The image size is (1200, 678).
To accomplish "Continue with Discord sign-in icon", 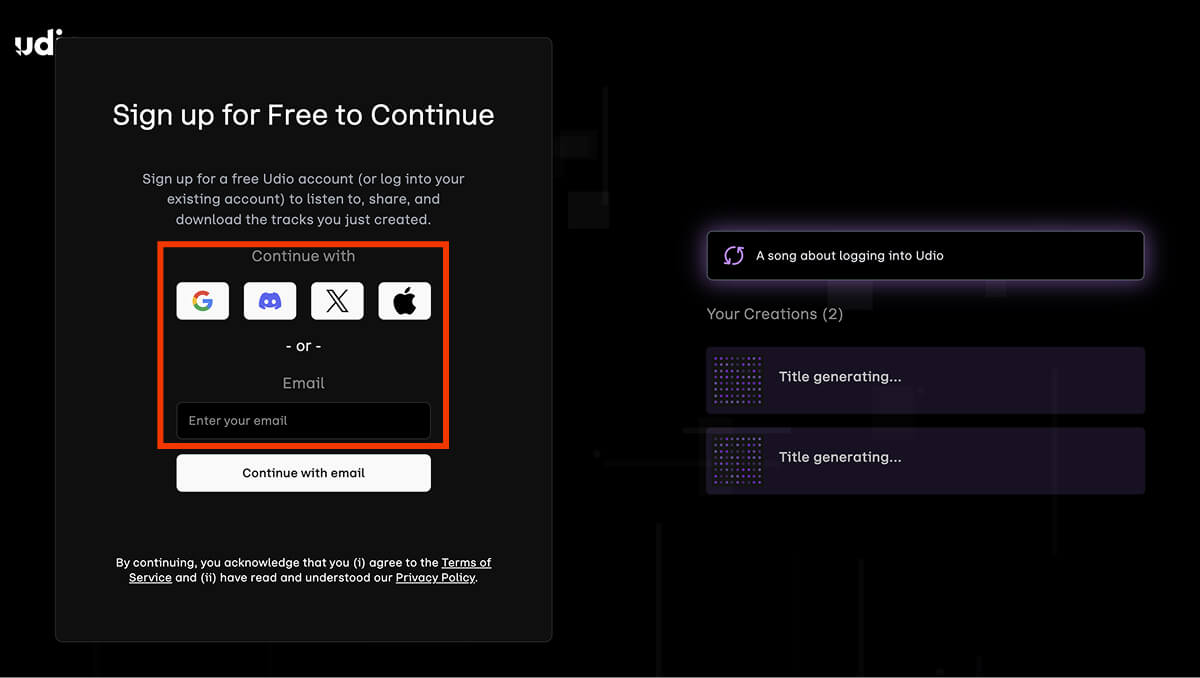I will (270, 301).
